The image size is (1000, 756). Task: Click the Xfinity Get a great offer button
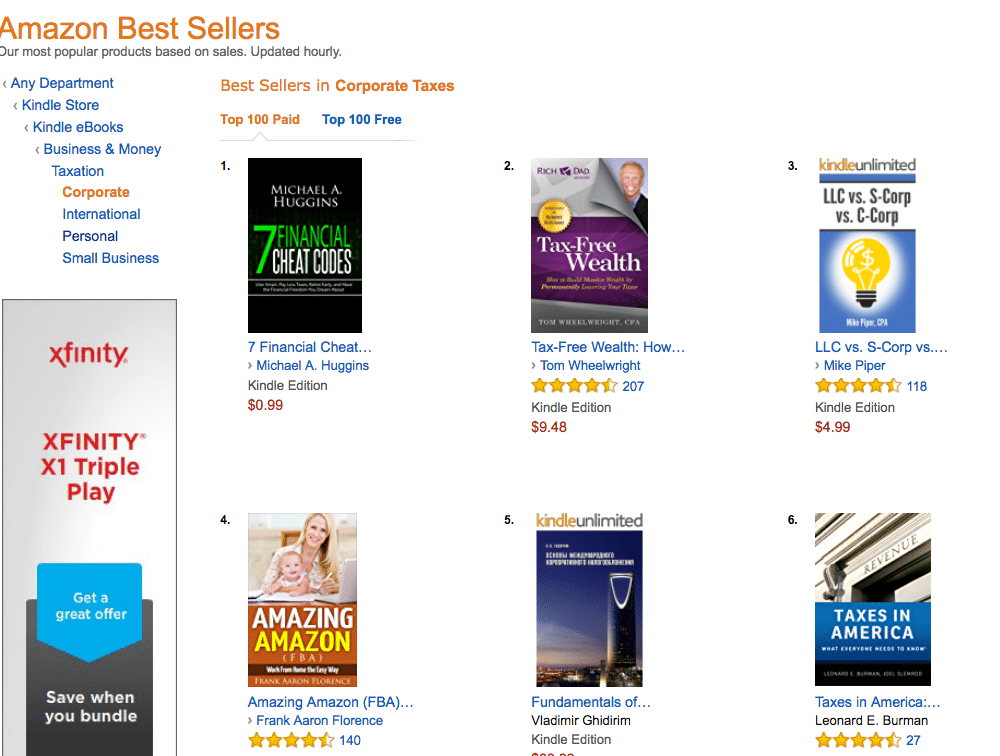(90, 606)
